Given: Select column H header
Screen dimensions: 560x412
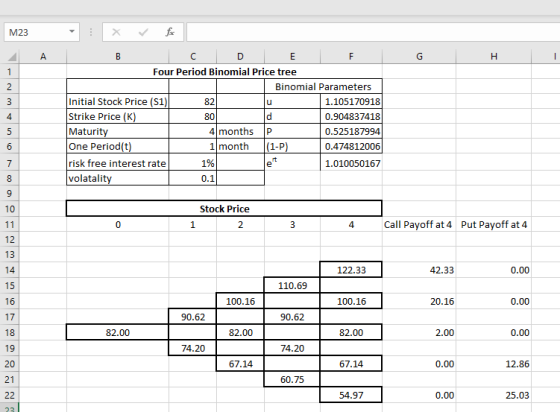Looking at the screenshot, I should click(494, 56).
